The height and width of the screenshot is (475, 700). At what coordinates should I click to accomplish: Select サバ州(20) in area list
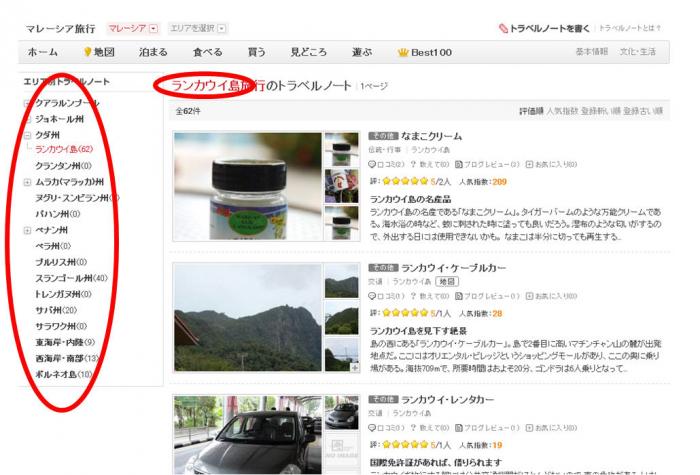point(56,310)
